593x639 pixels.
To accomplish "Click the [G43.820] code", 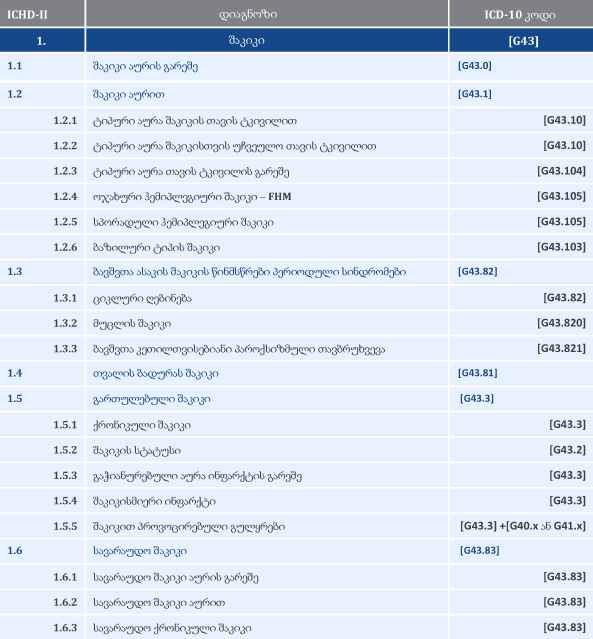I will (561, 323).
